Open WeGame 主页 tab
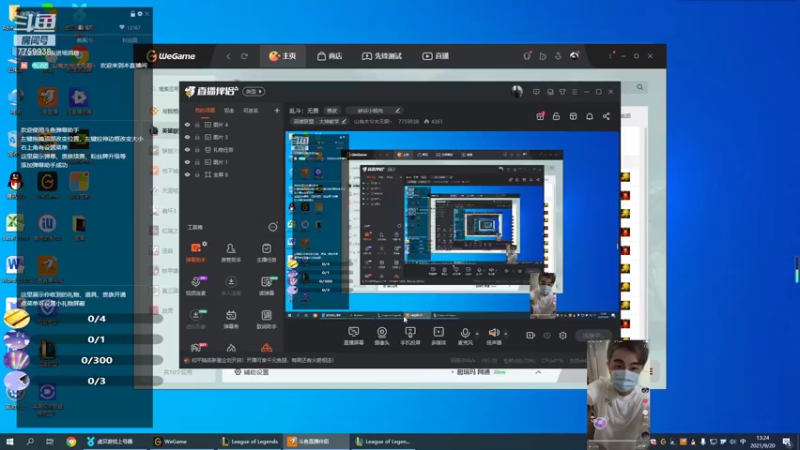The height and width of the screenshot is (450, 800). tap(283, 56)
